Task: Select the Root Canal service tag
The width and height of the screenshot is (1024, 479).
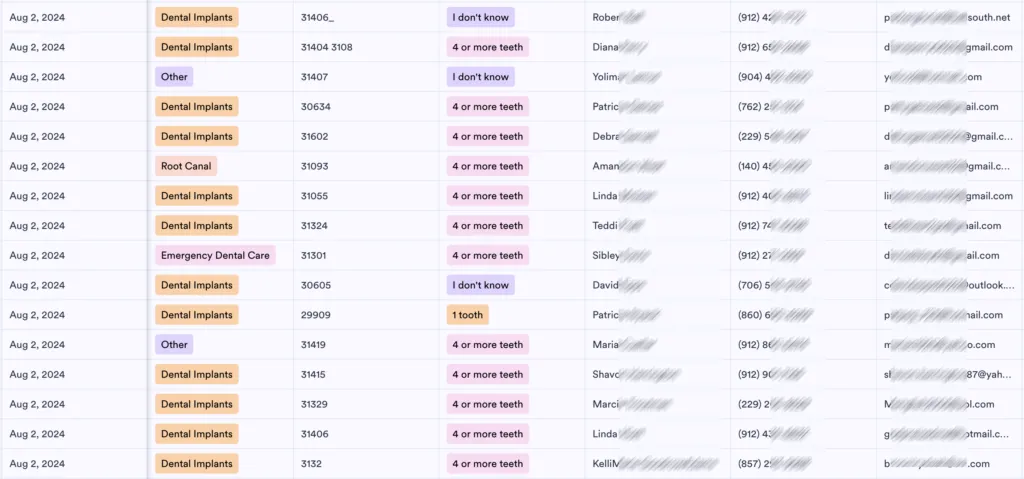Action: (x=185, y=166)
